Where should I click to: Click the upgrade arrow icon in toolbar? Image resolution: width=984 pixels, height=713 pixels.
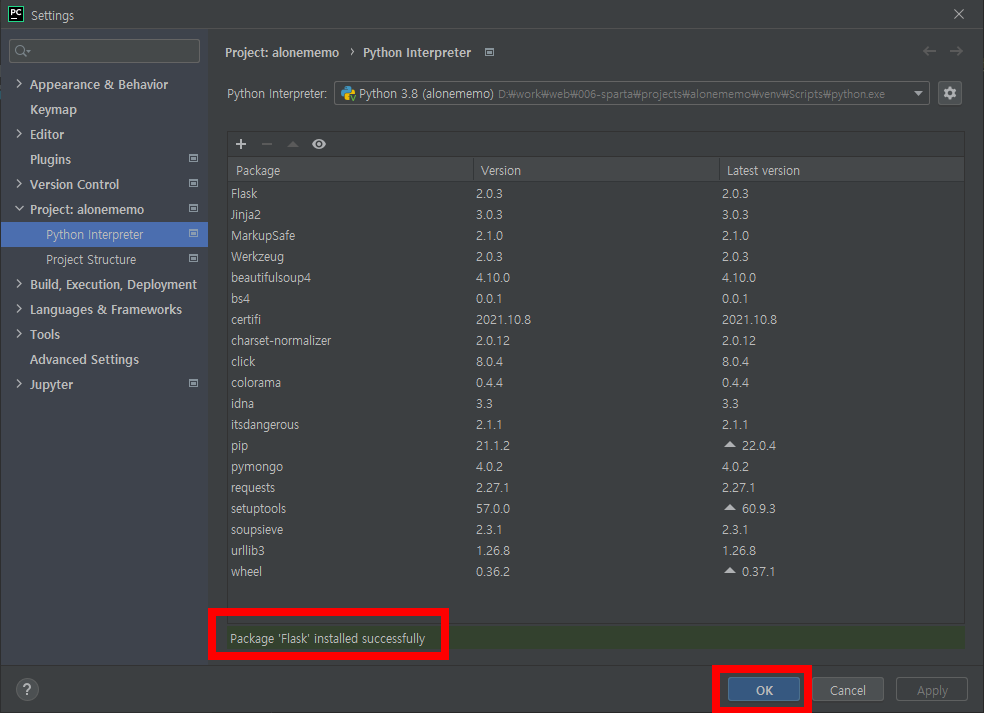click(292, 144)
